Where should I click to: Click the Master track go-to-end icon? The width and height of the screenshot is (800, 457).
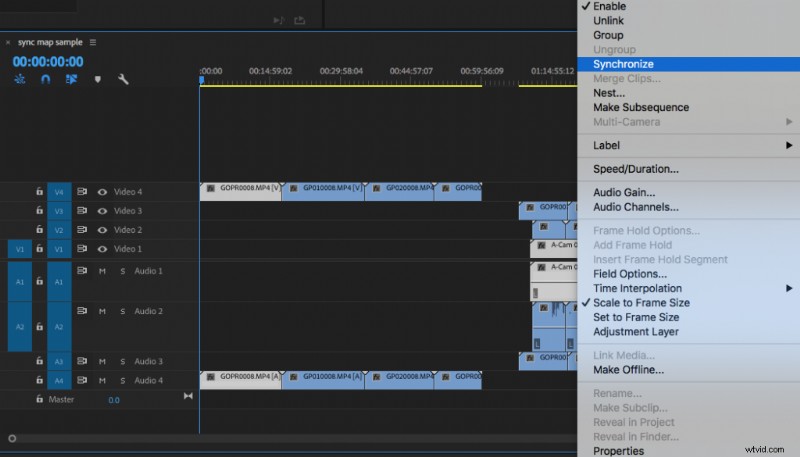point(188,396)
